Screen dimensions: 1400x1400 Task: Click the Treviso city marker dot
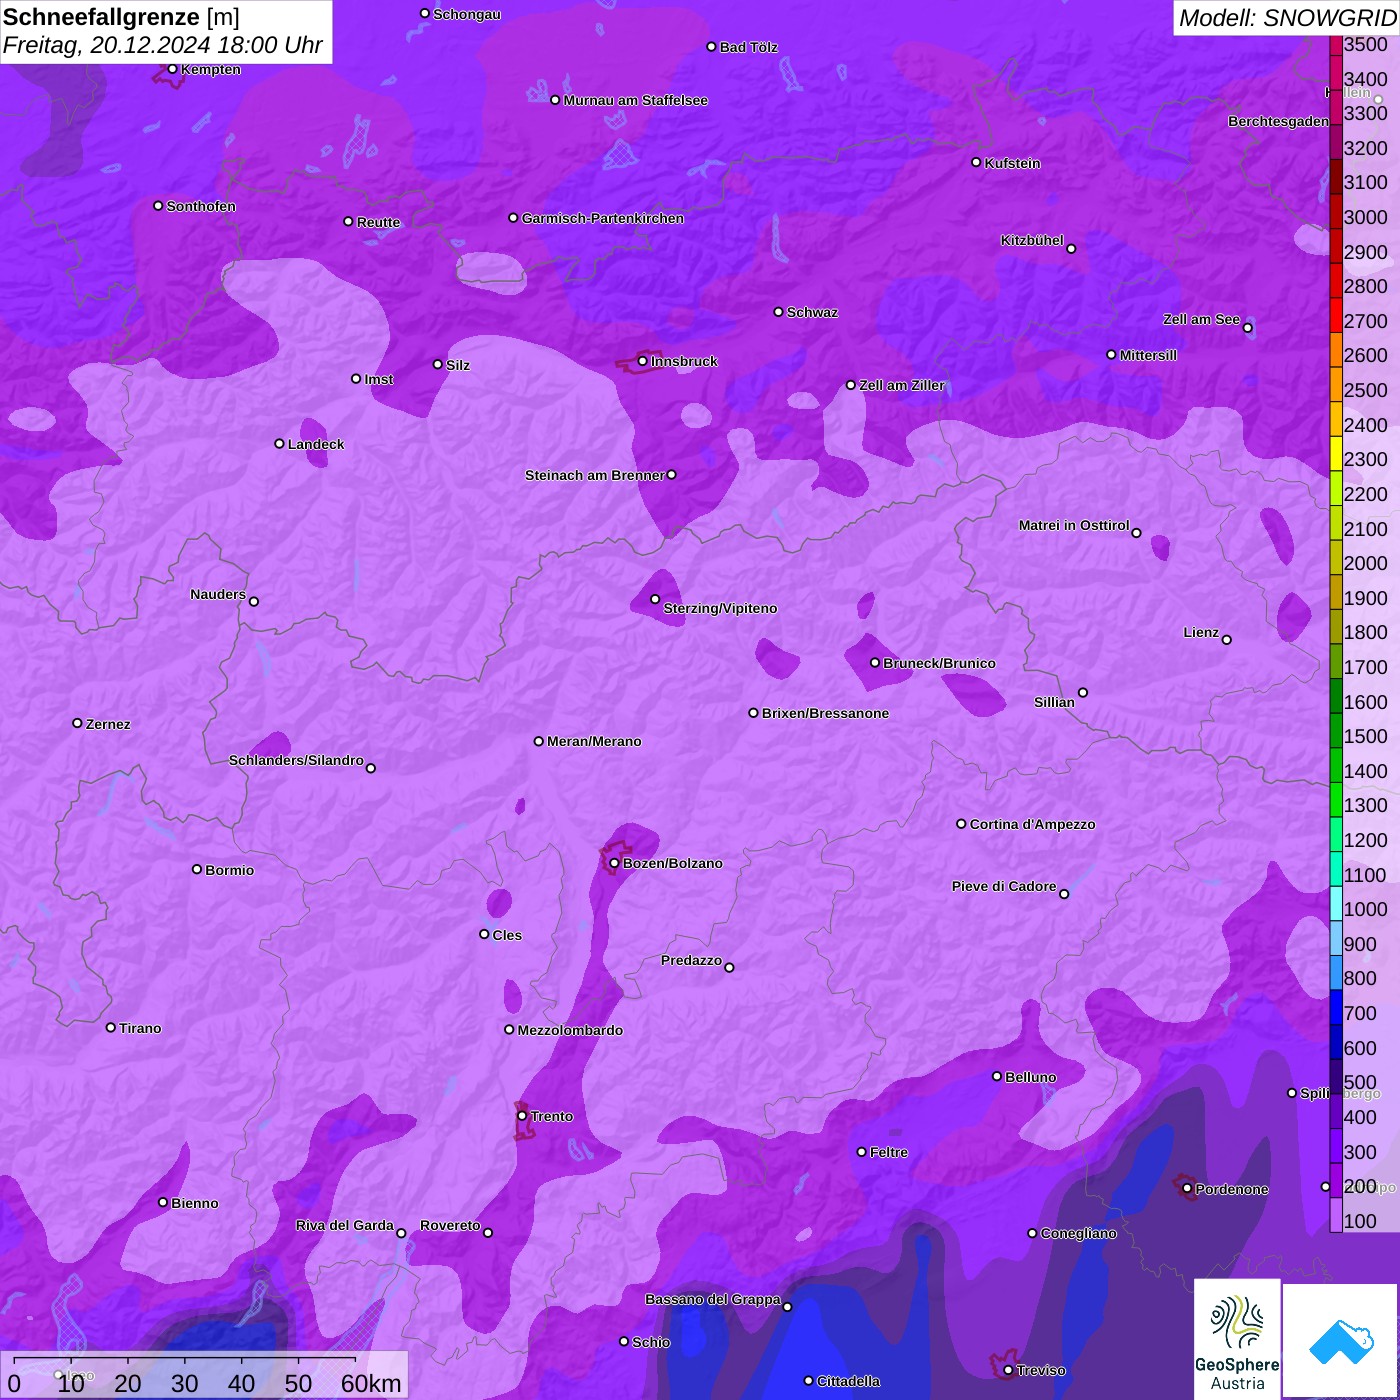tap(1008, 1370)
